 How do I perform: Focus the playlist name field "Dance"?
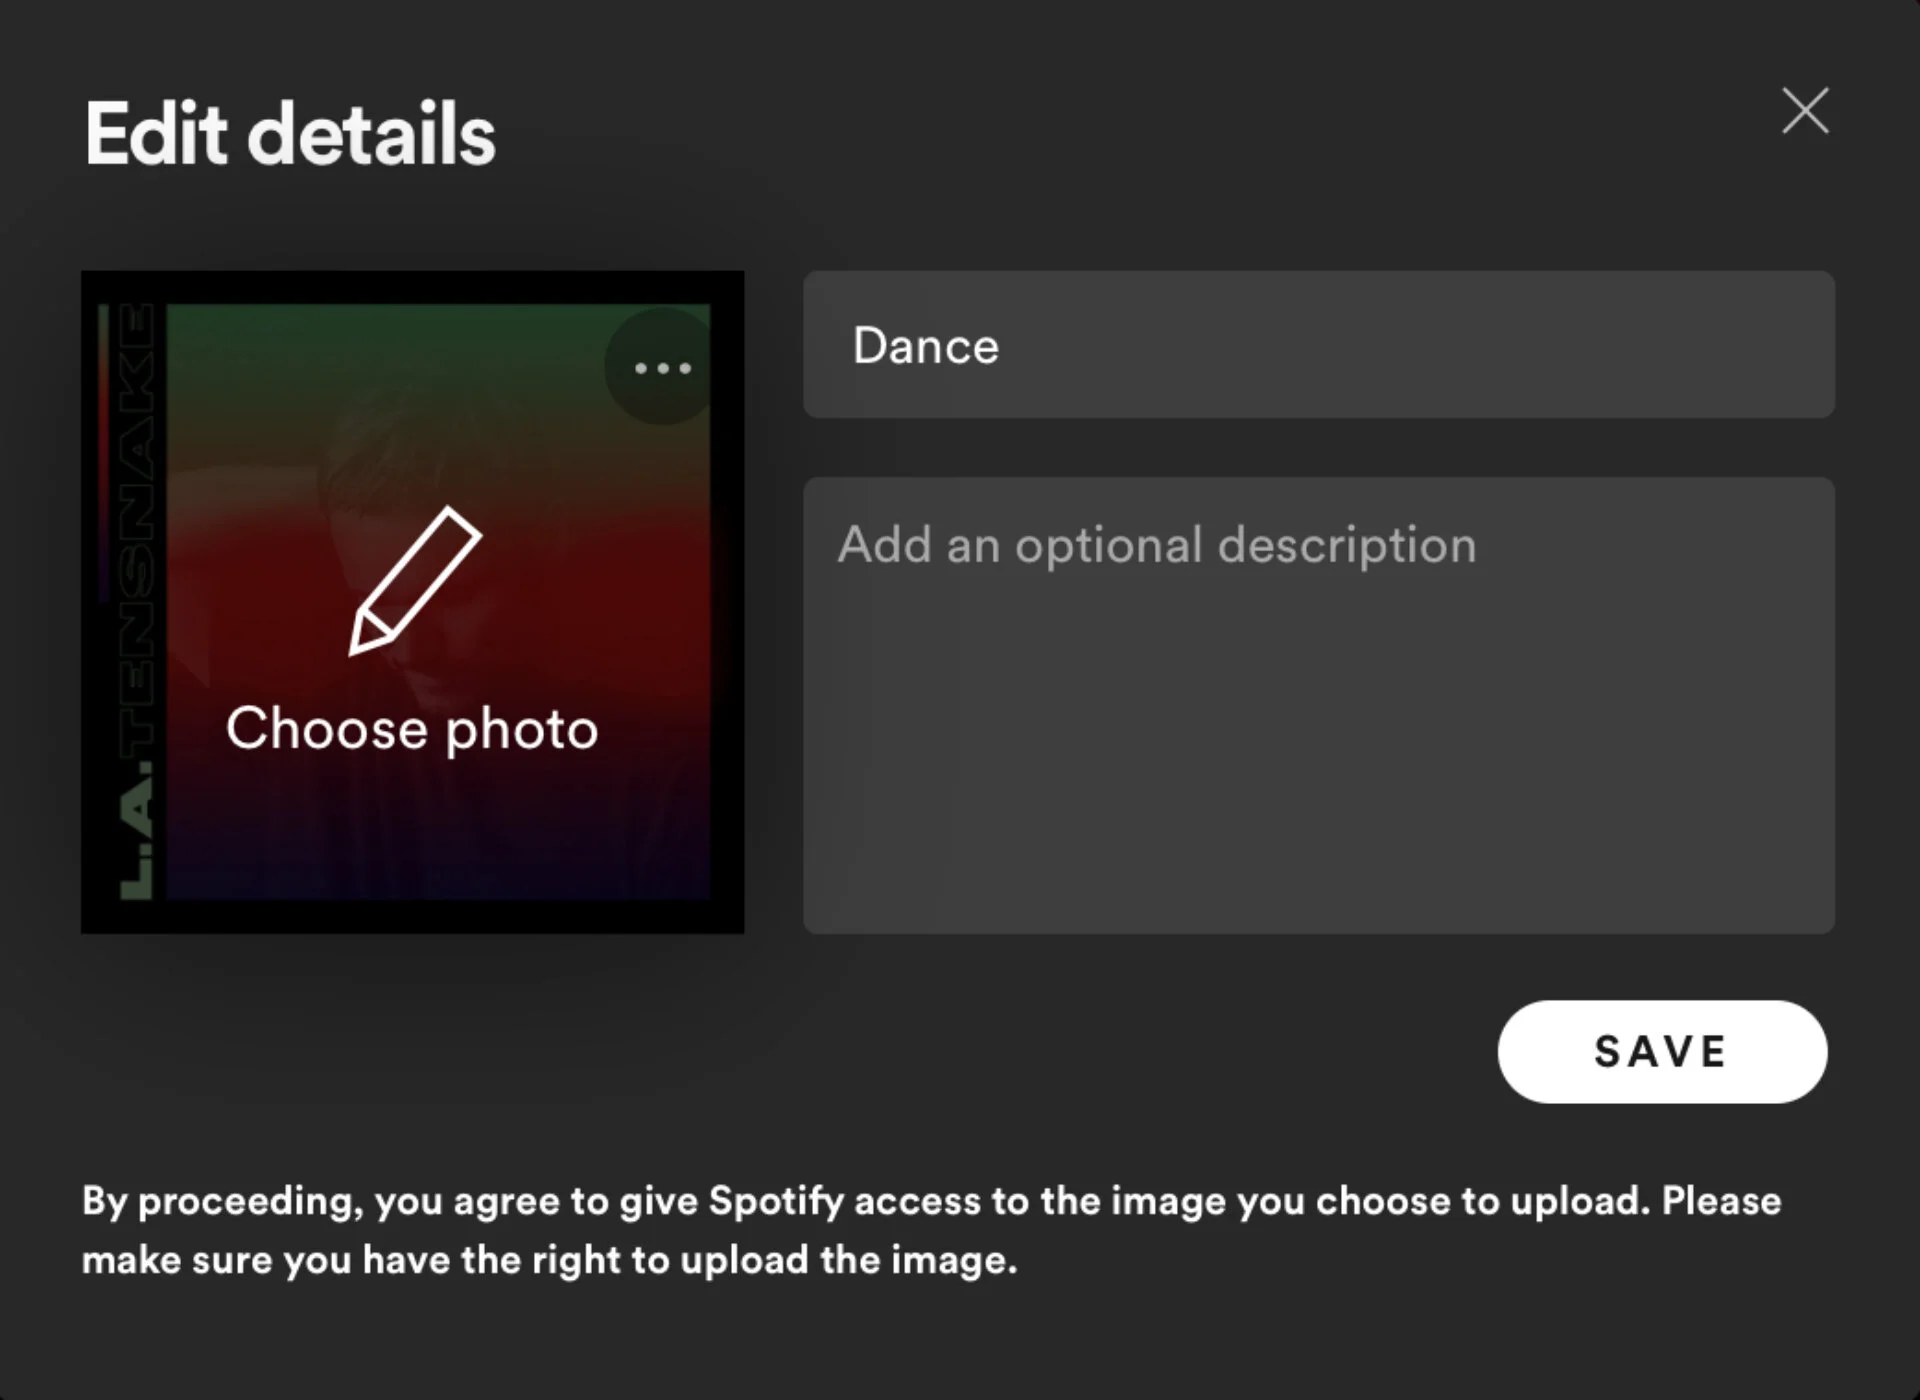pos(1318,345)
